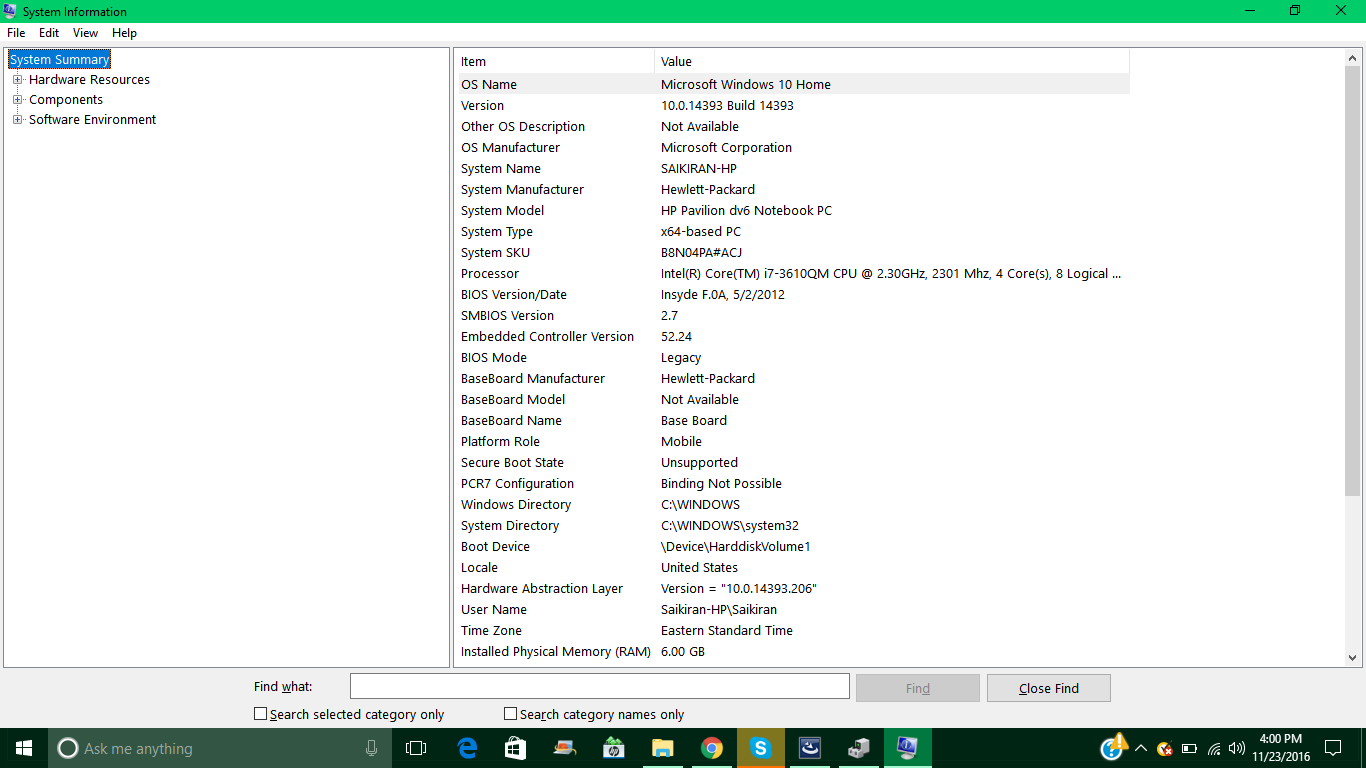Click the Installed Physical Memory (RAM) label
This screenshot has height=768, width=1366.
[x=556, y=652]
